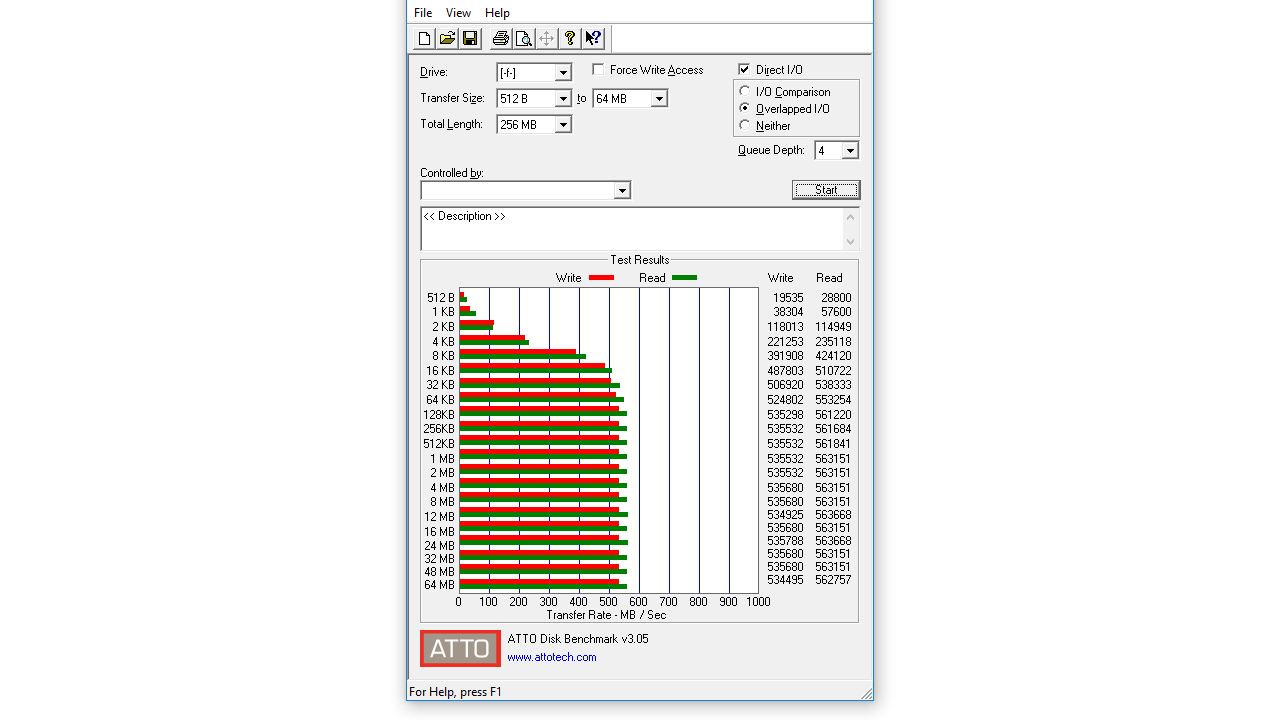Click the 500 axis tick label
The height and width of the screenshot is (720, 1280).
pos(608,602)
